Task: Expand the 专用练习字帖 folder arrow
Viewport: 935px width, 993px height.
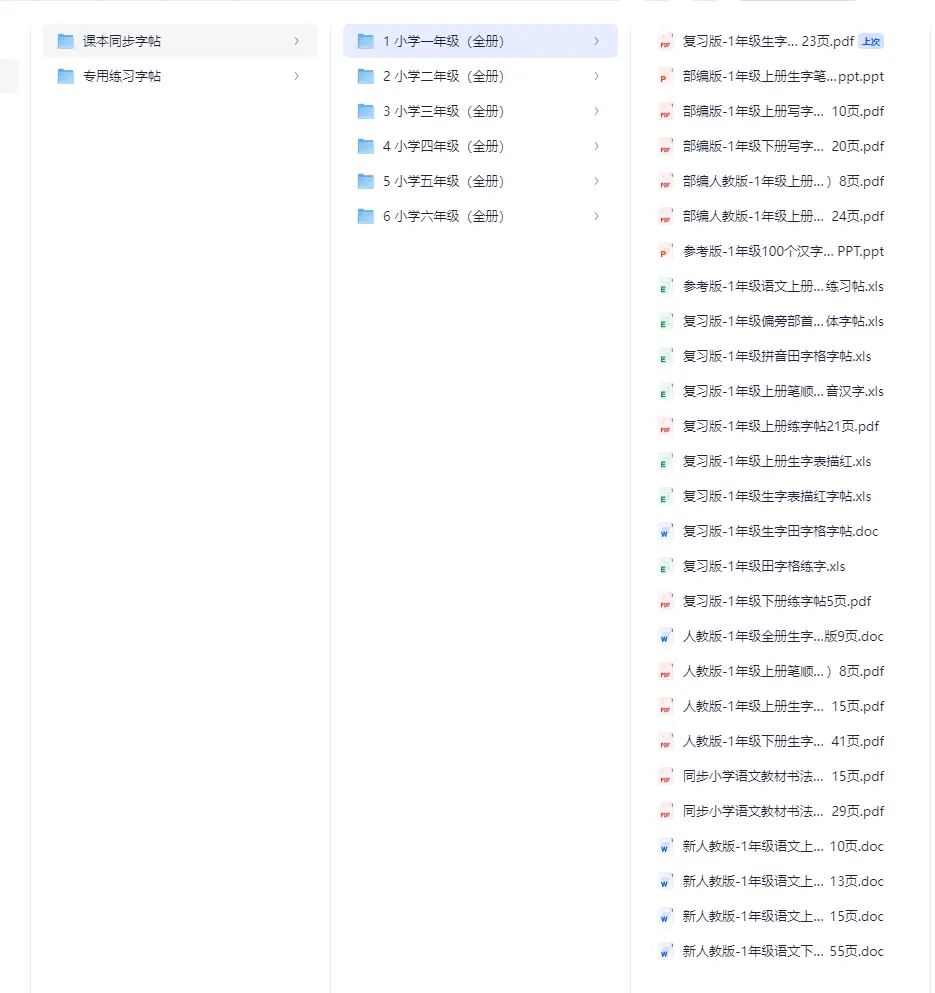Action: 297,77
